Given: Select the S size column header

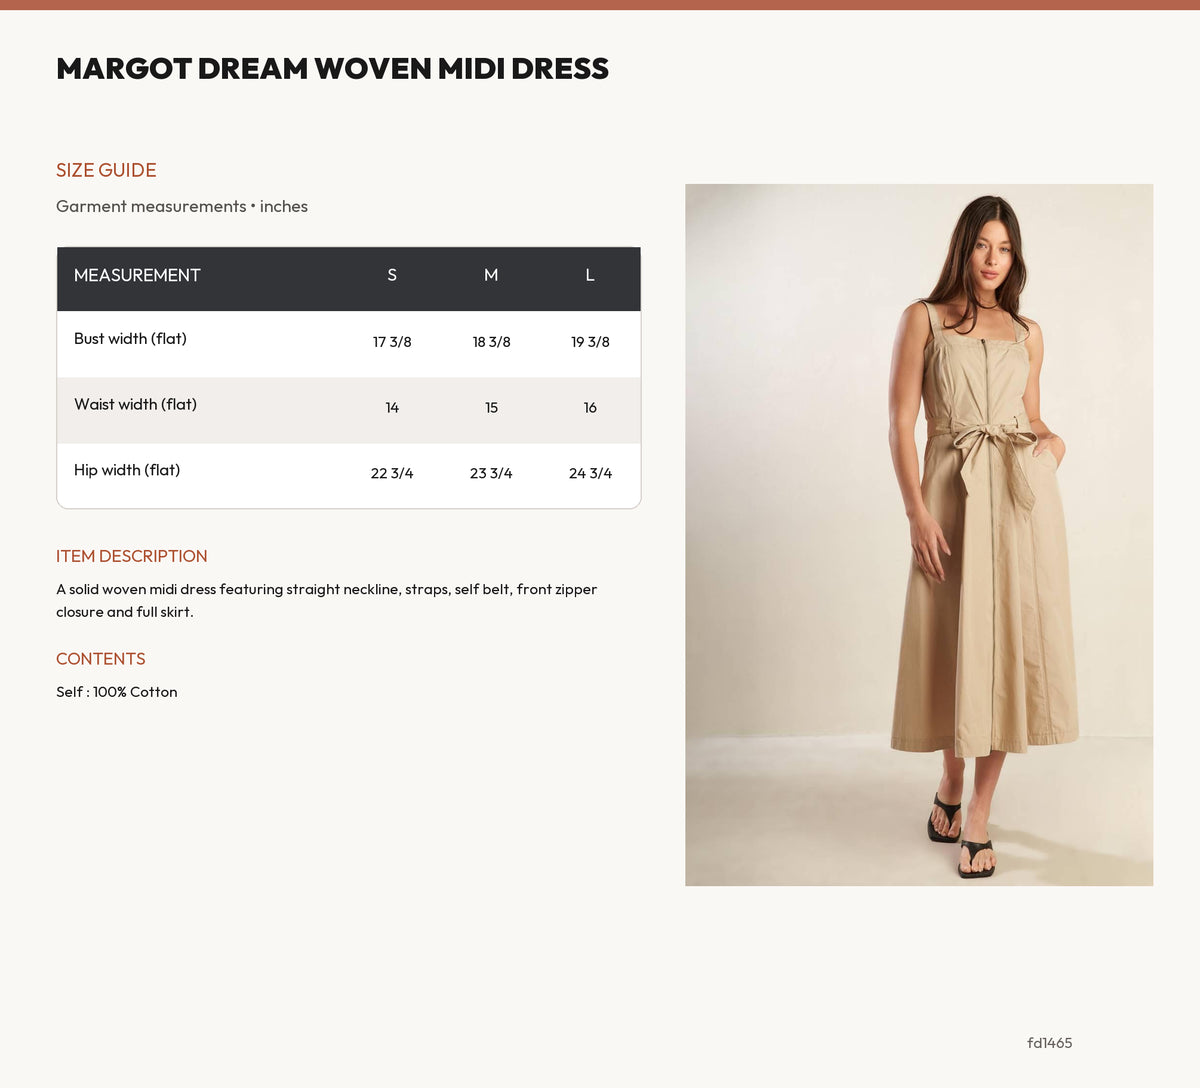Looking at the screenshot, I should click(392, 275).
